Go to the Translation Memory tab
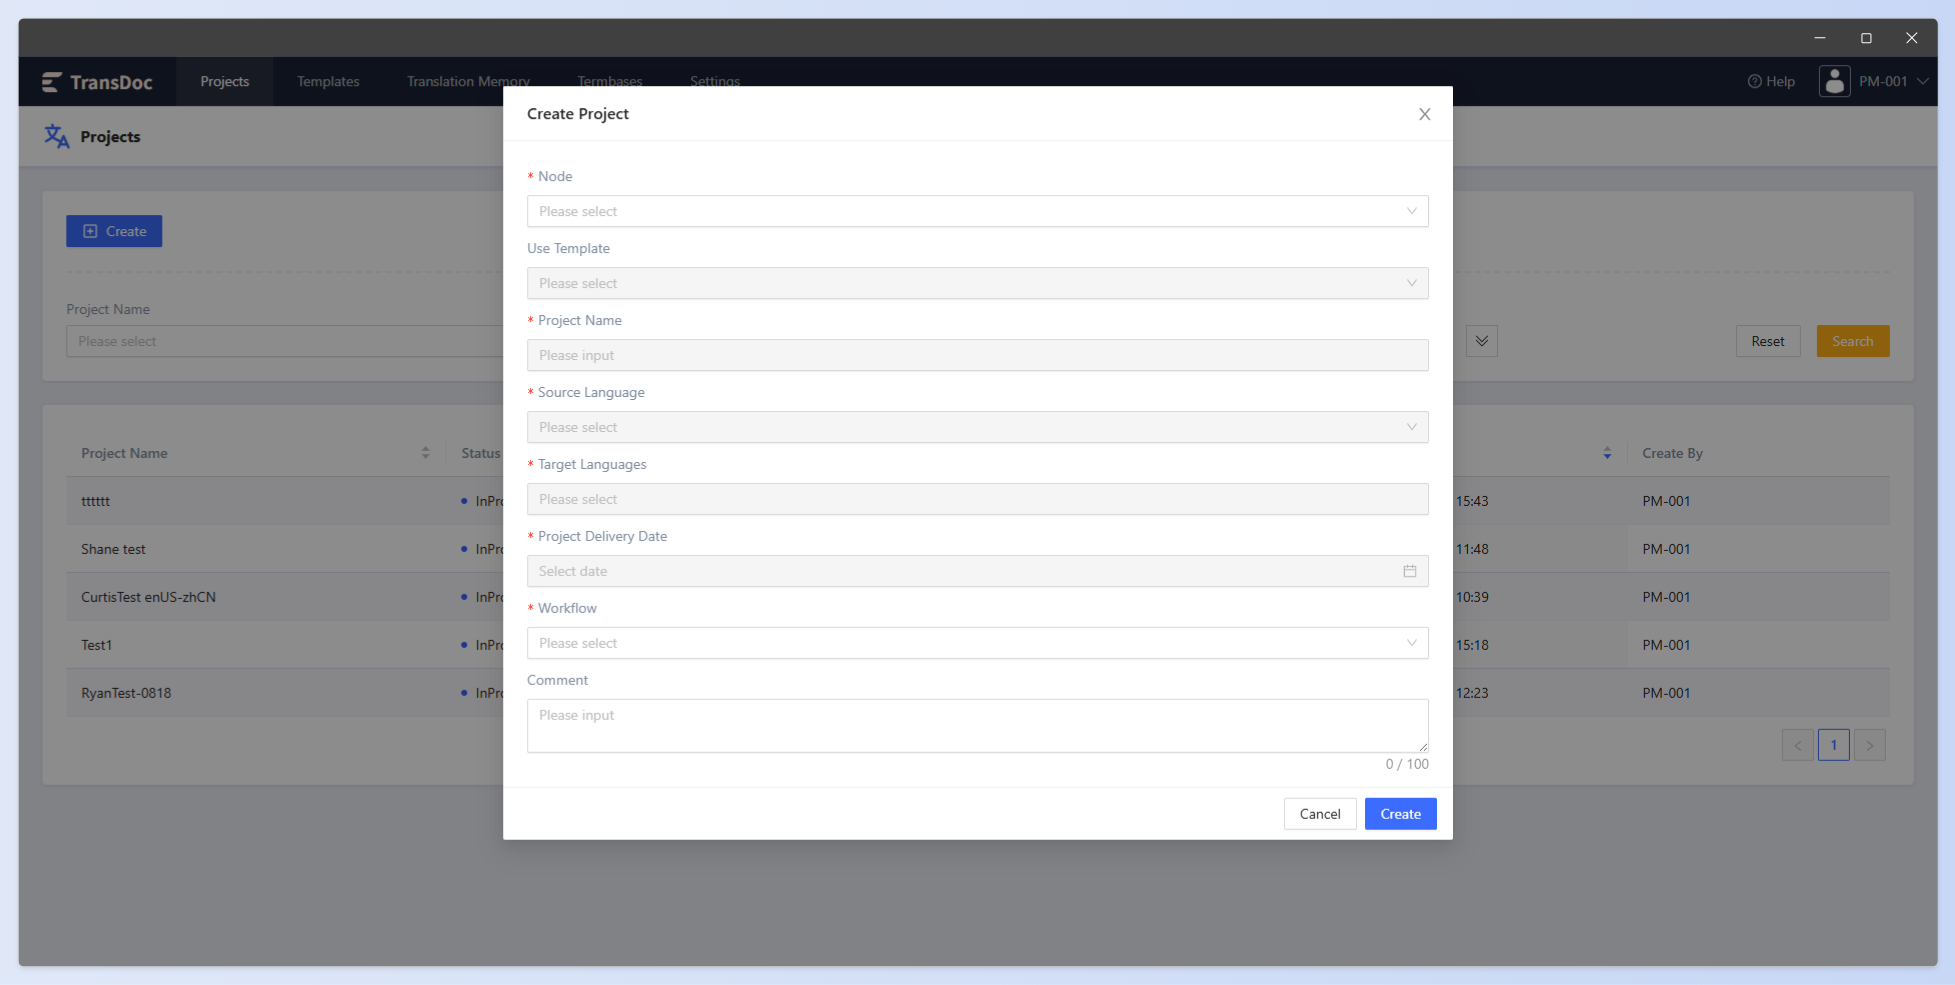Viewport: 1955px width, 985px height. 468,81
